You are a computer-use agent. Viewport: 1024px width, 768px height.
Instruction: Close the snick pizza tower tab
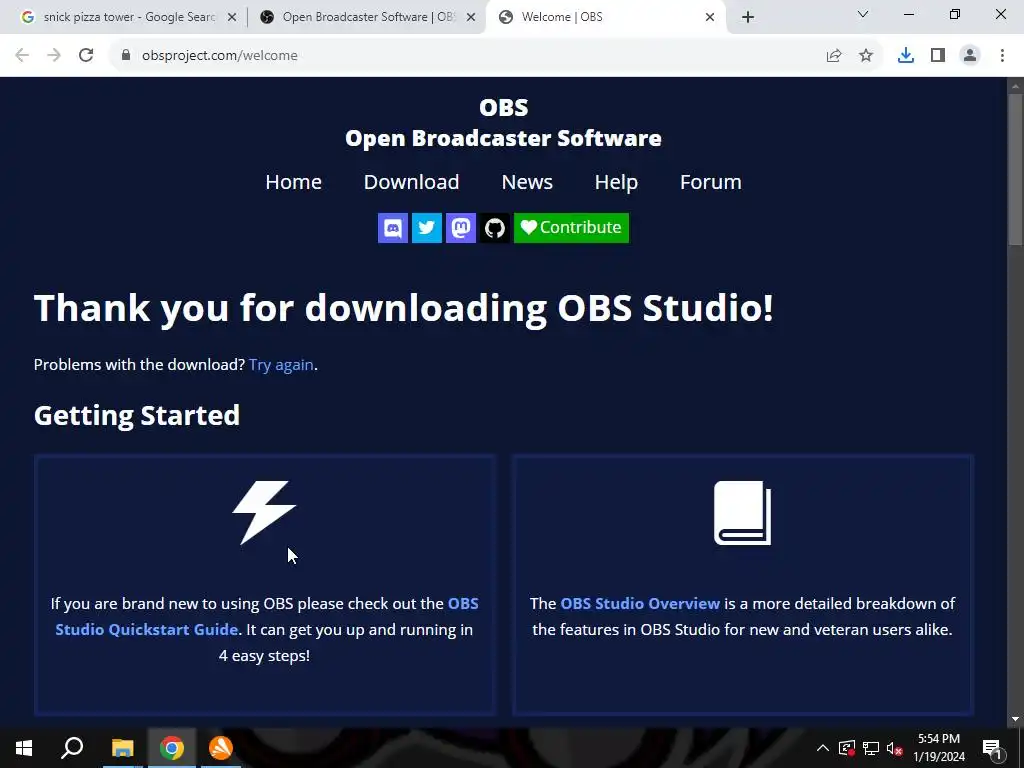pos(232,18)
